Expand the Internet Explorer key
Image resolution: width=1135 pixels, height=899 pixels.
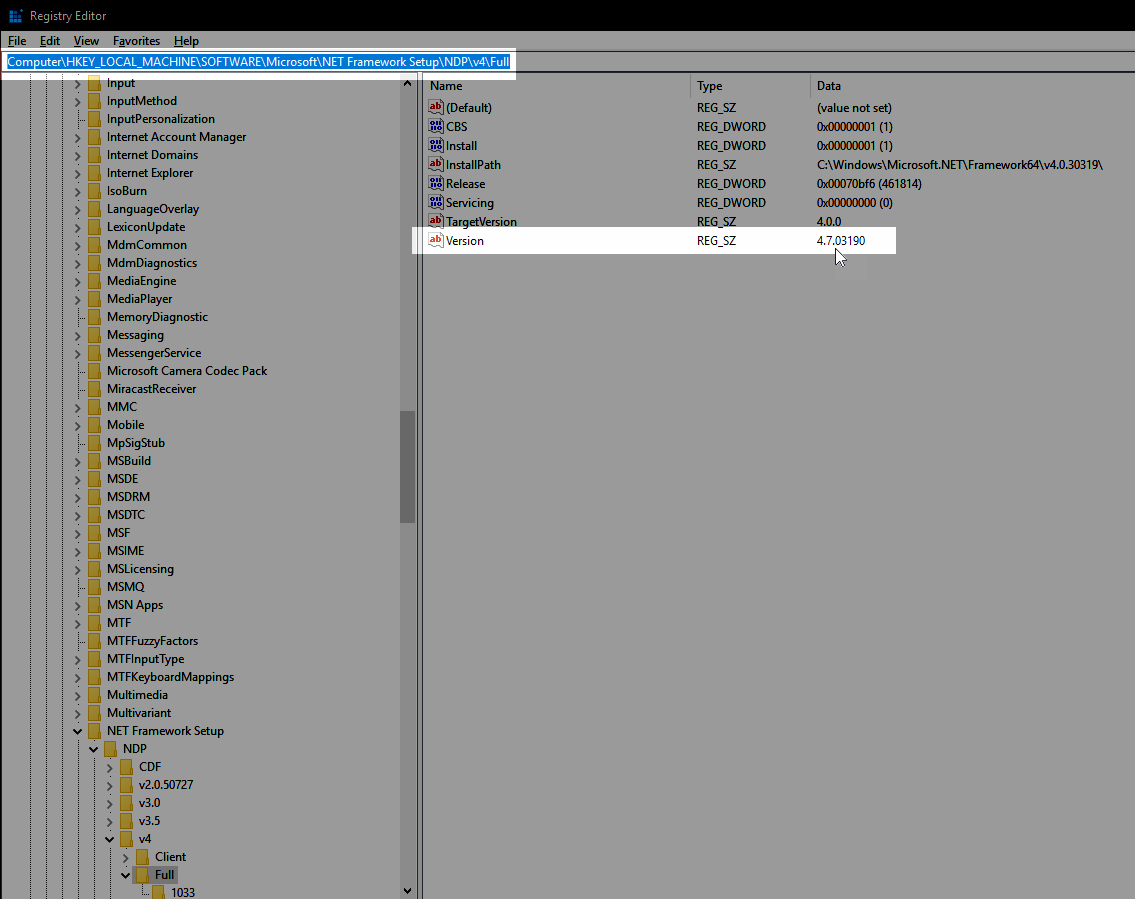tap(77, 174)
